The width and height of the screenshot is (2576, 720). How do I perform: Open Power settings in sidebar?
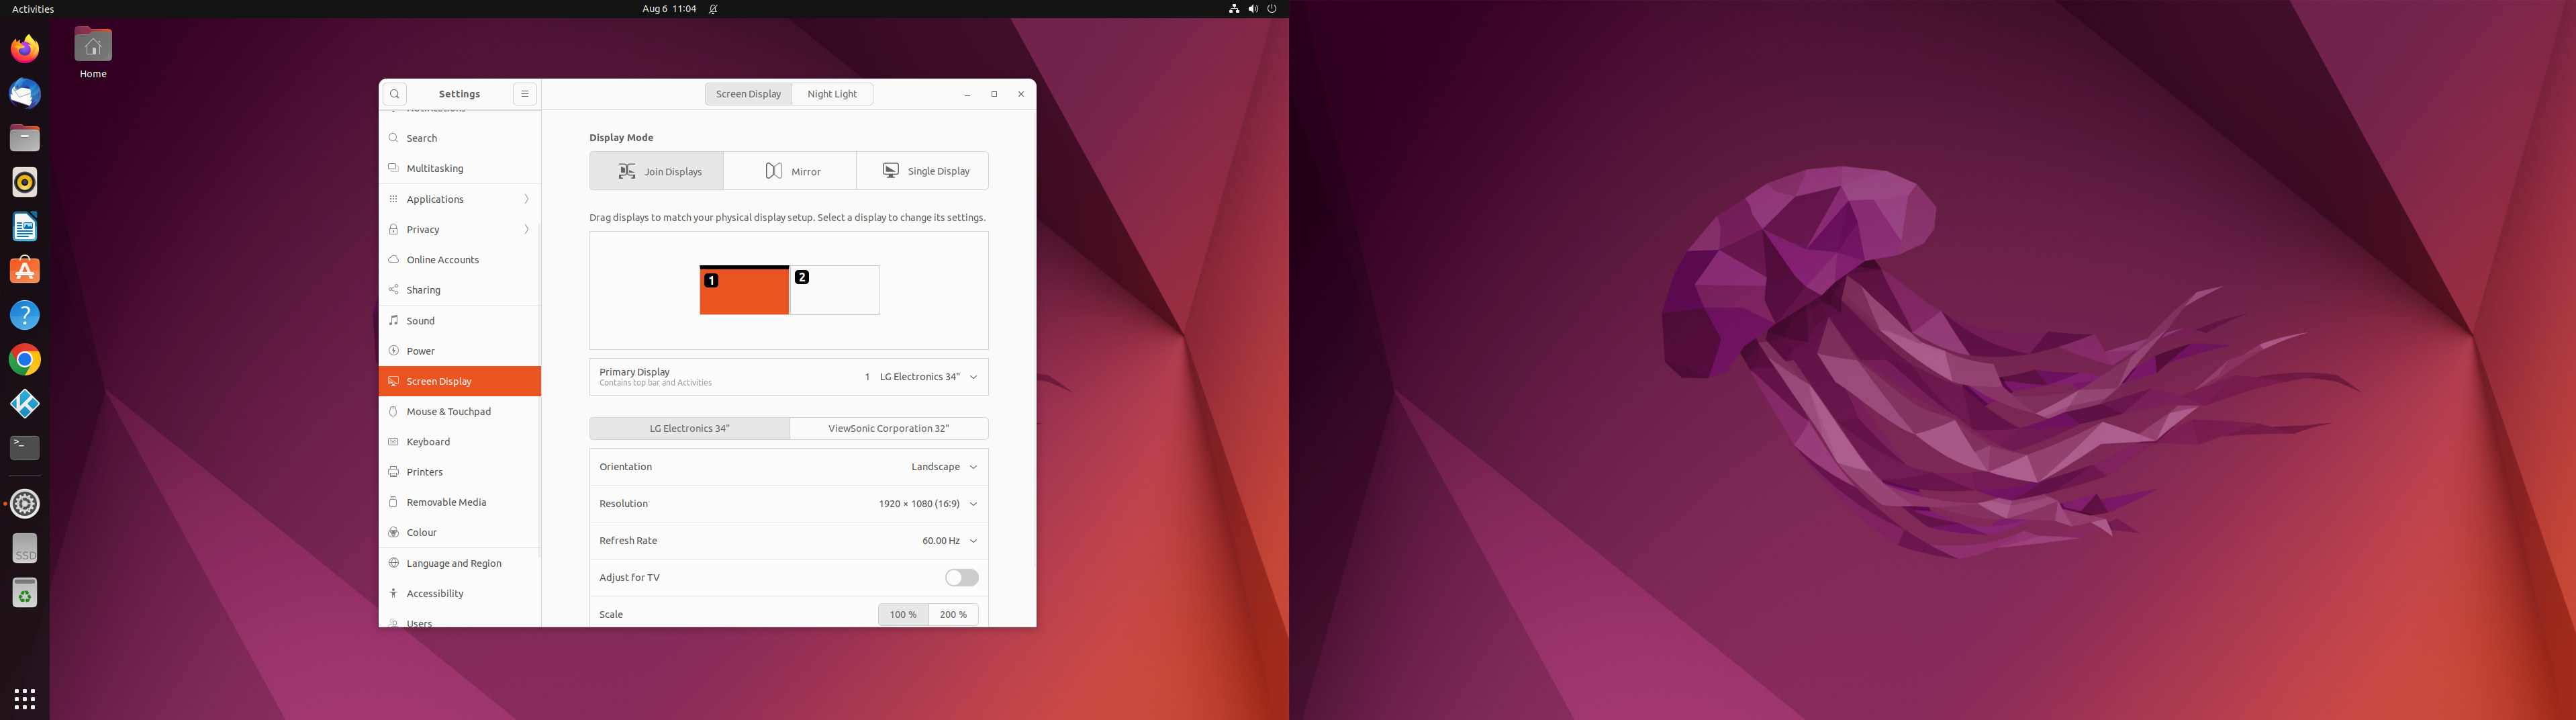(460, 351)
